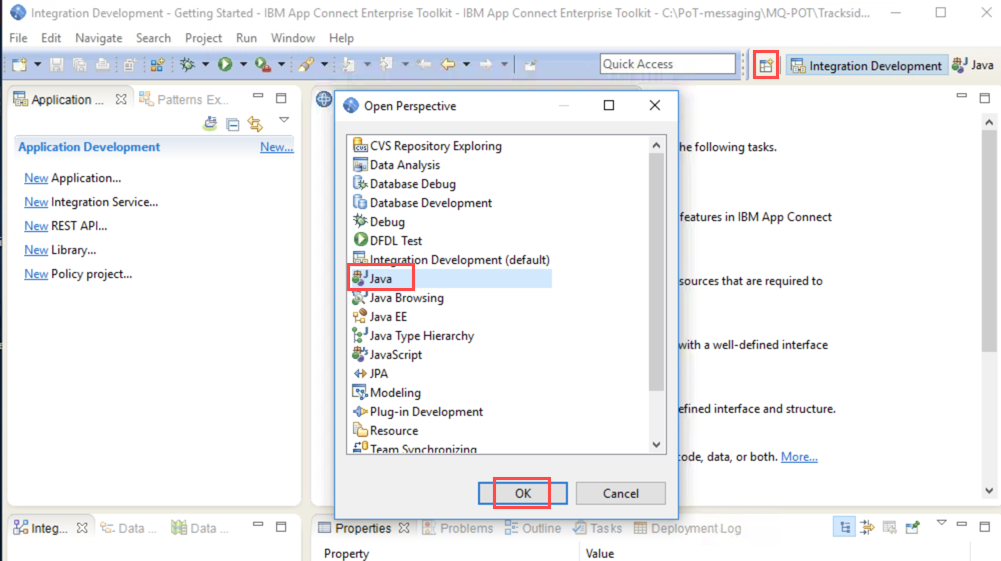Open the Search menu

[x=153, y=38]
